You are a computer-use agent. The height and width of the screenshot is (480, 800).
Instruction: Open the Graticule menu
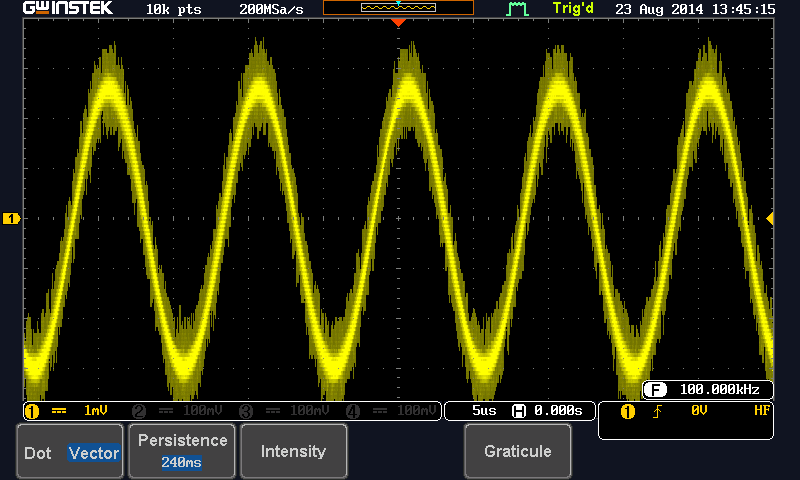coord(517,451)
